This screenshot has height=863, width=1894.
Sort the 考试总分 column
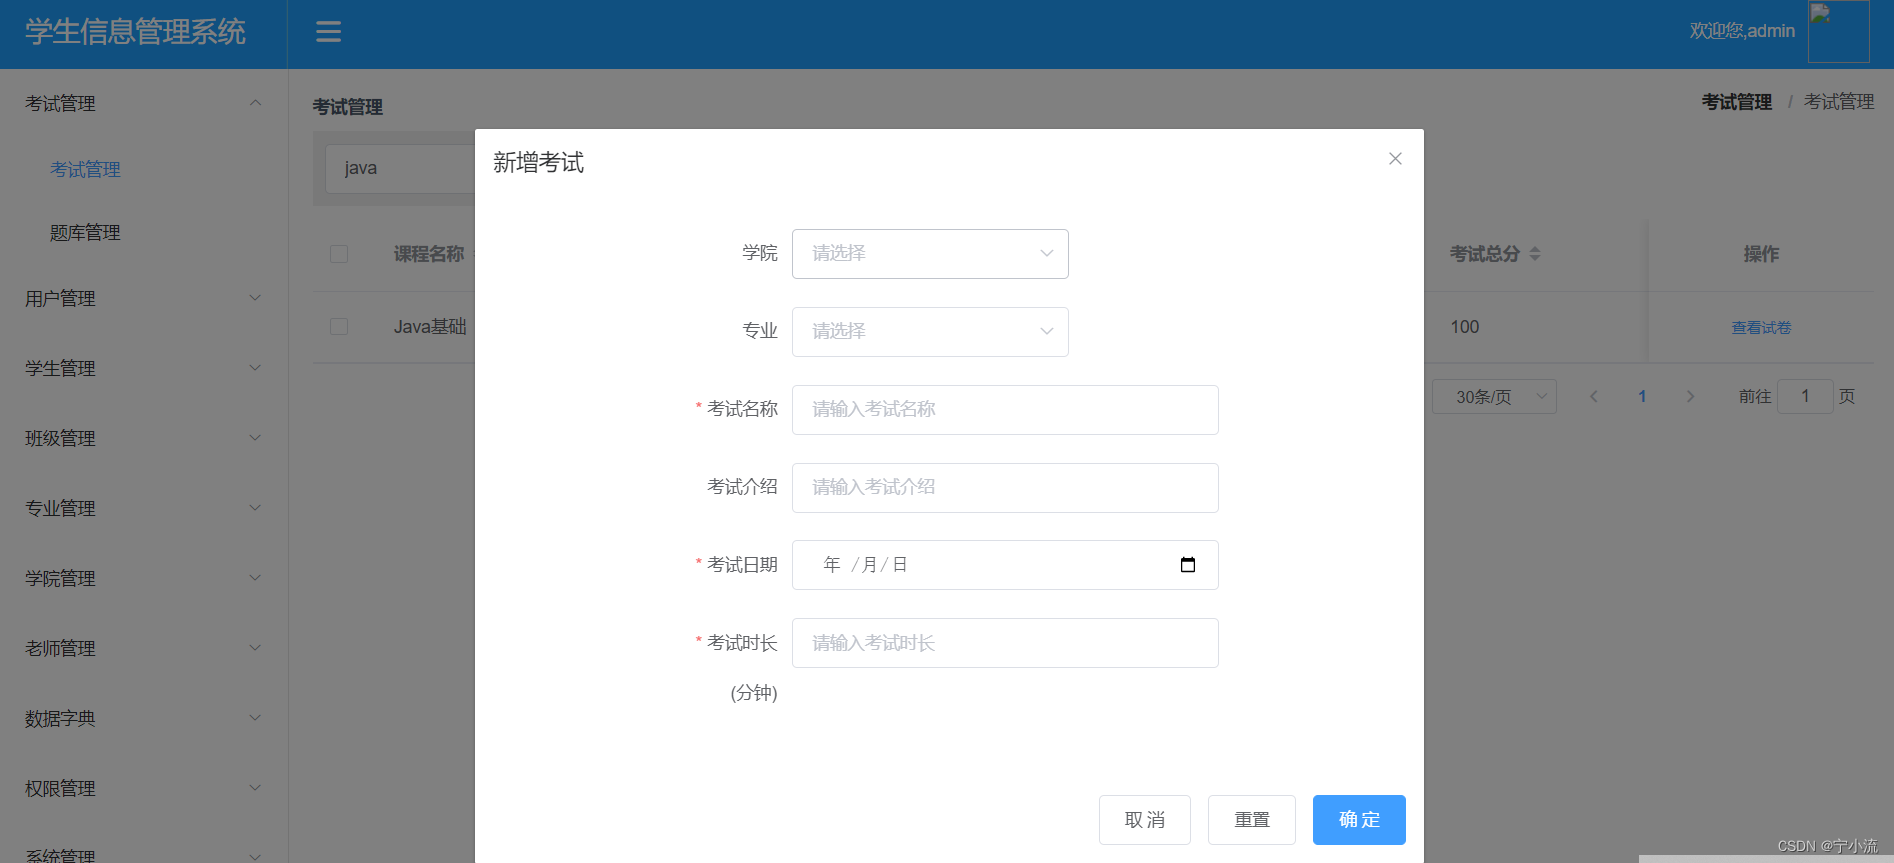(1535, 254)
